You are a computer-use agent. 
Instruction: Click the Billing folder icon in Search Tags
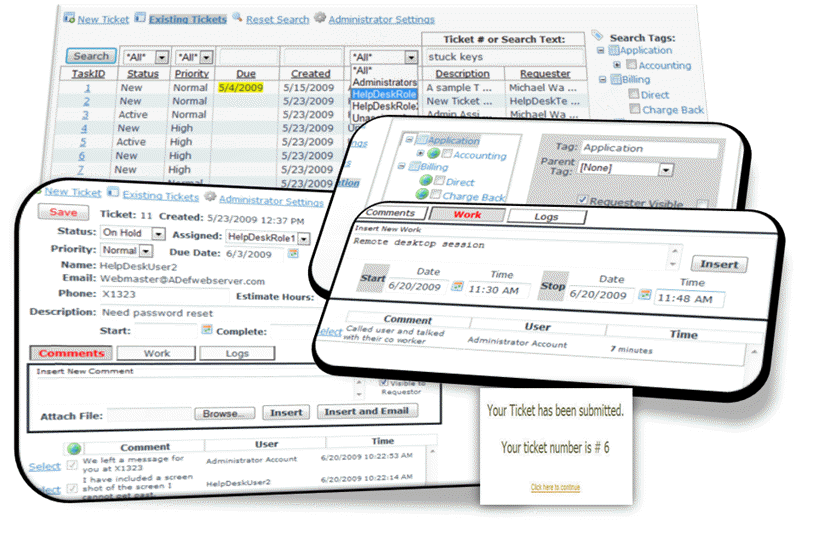(616, 79)
